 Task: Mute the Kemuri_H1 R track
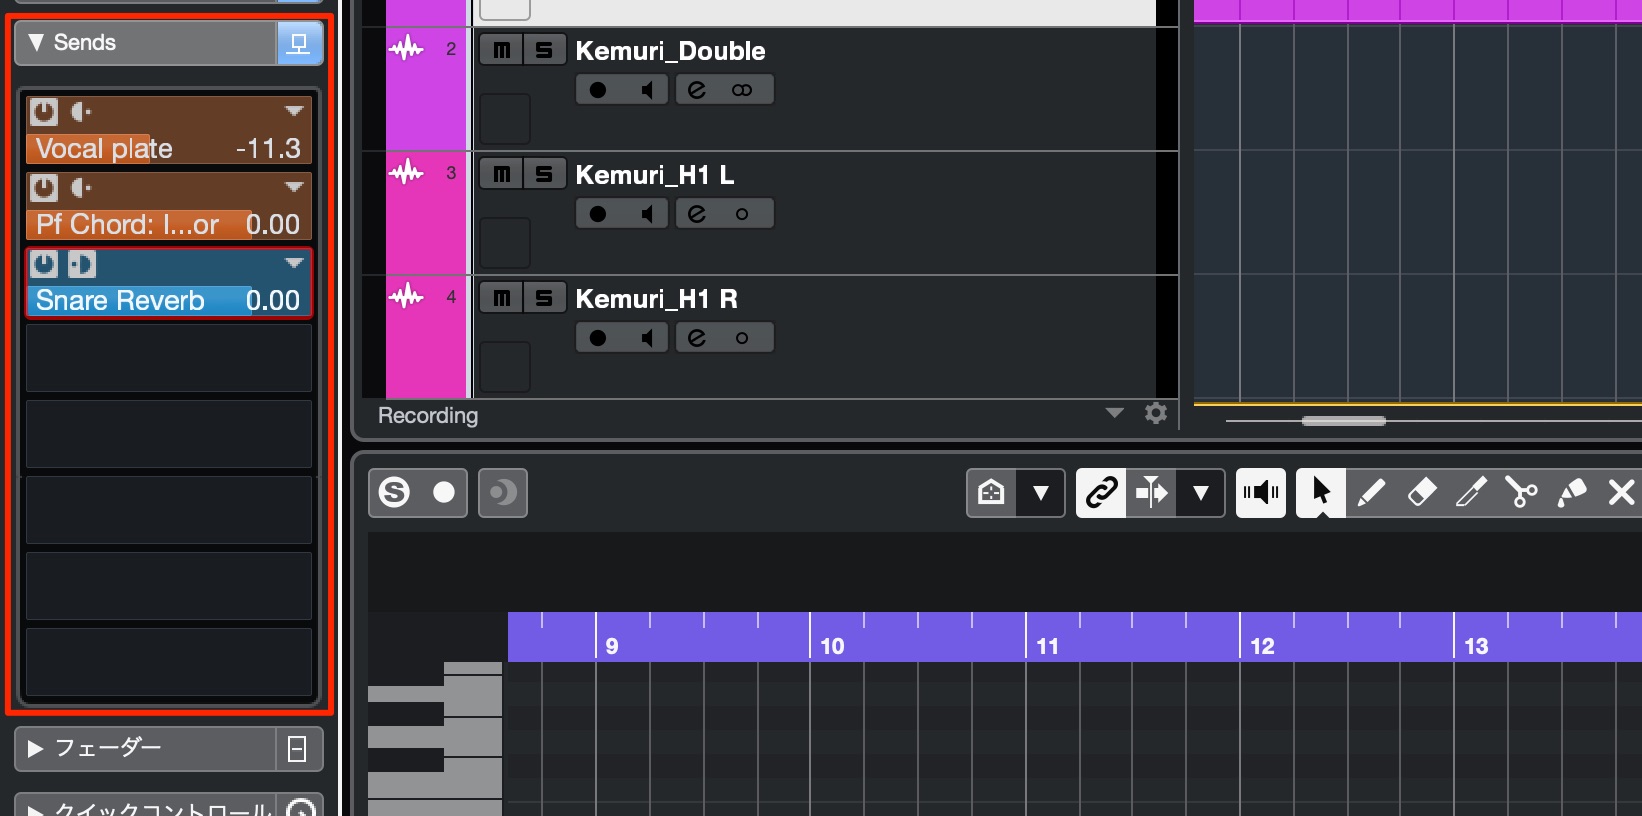[x=501, y=298]
